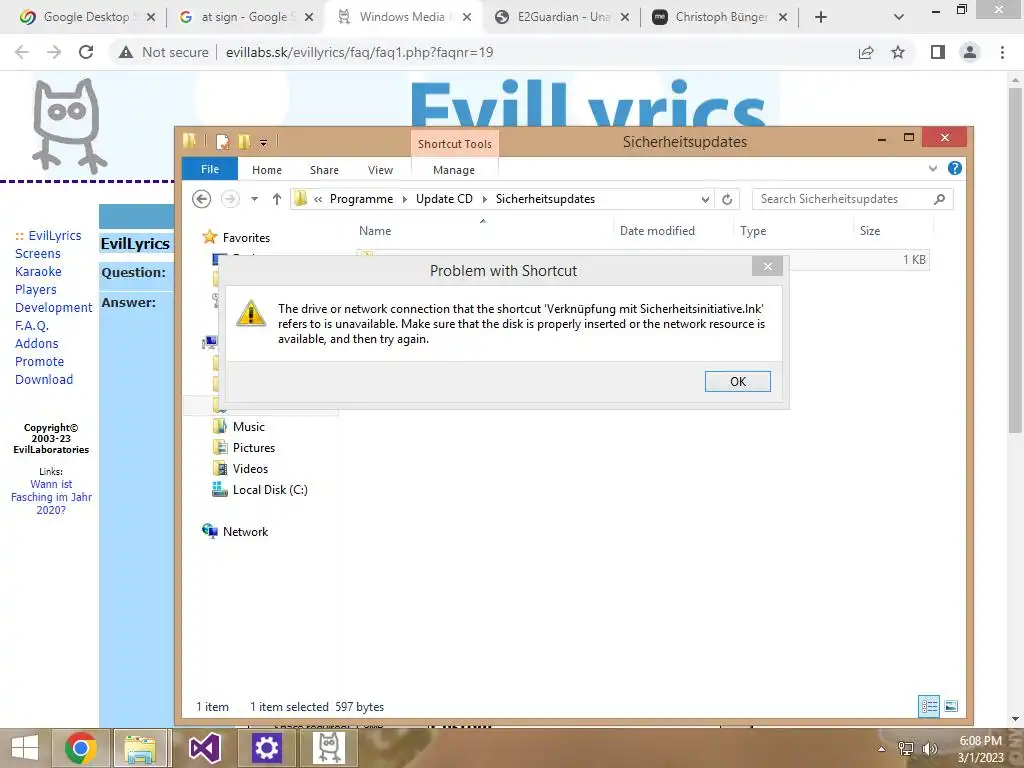Open Chrome profile avatar menu
Screen dimensions: 1024x768
(970, 52)
